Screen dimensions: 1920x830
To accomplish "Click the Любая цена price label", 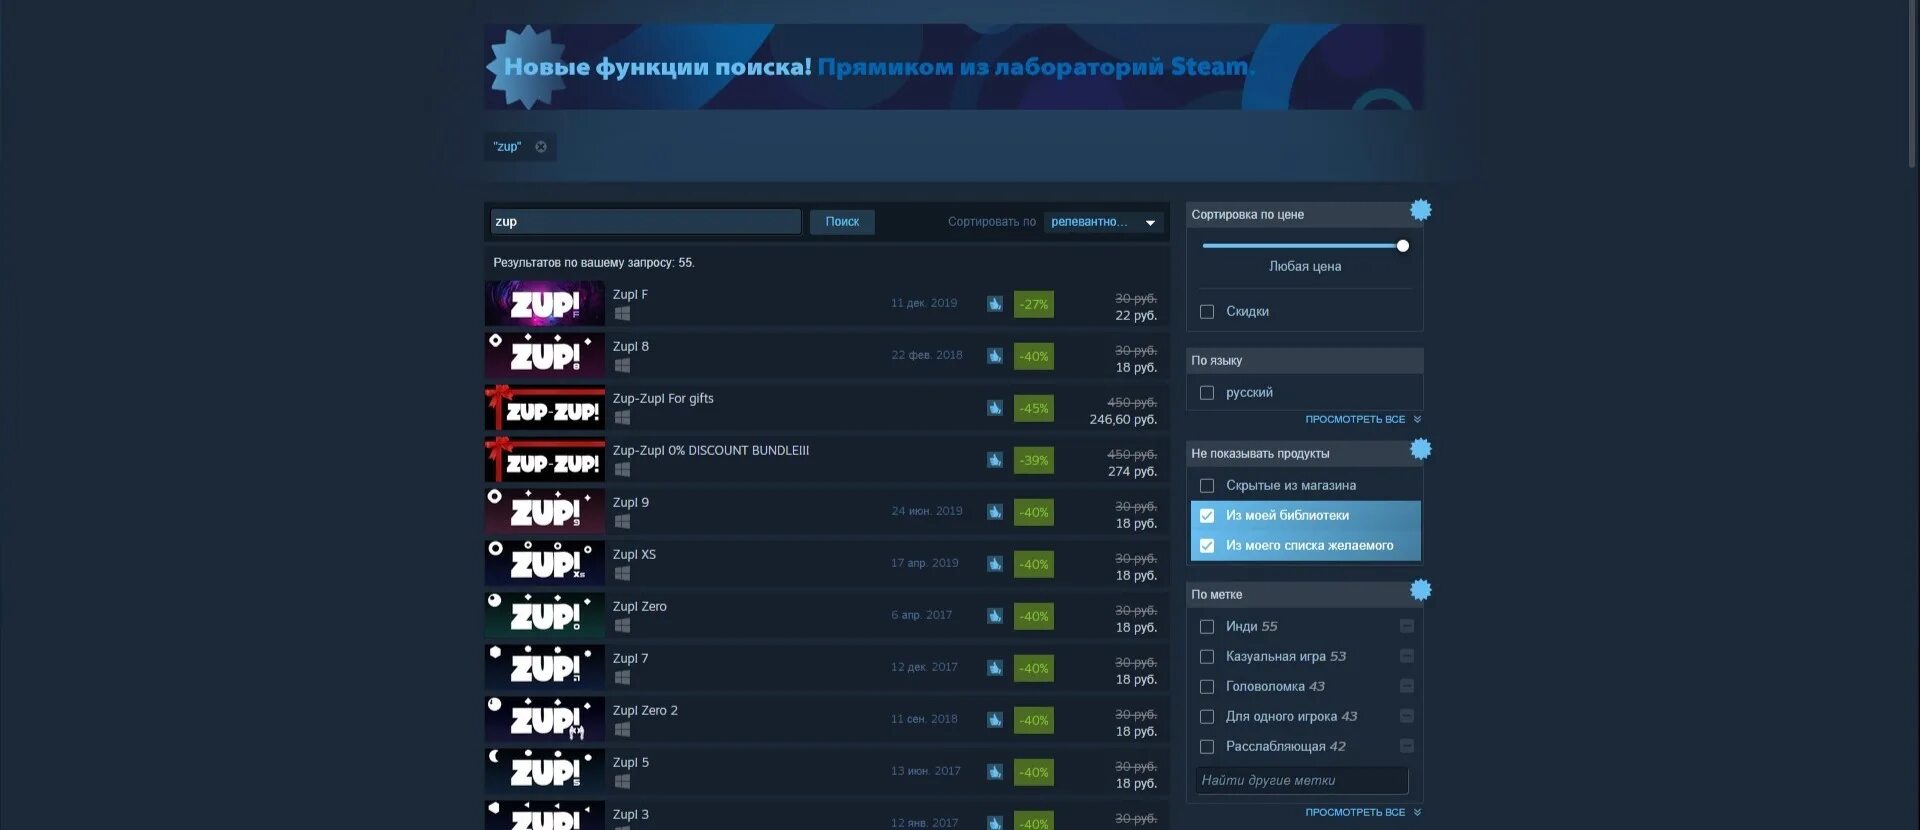I will point(1305,267).
